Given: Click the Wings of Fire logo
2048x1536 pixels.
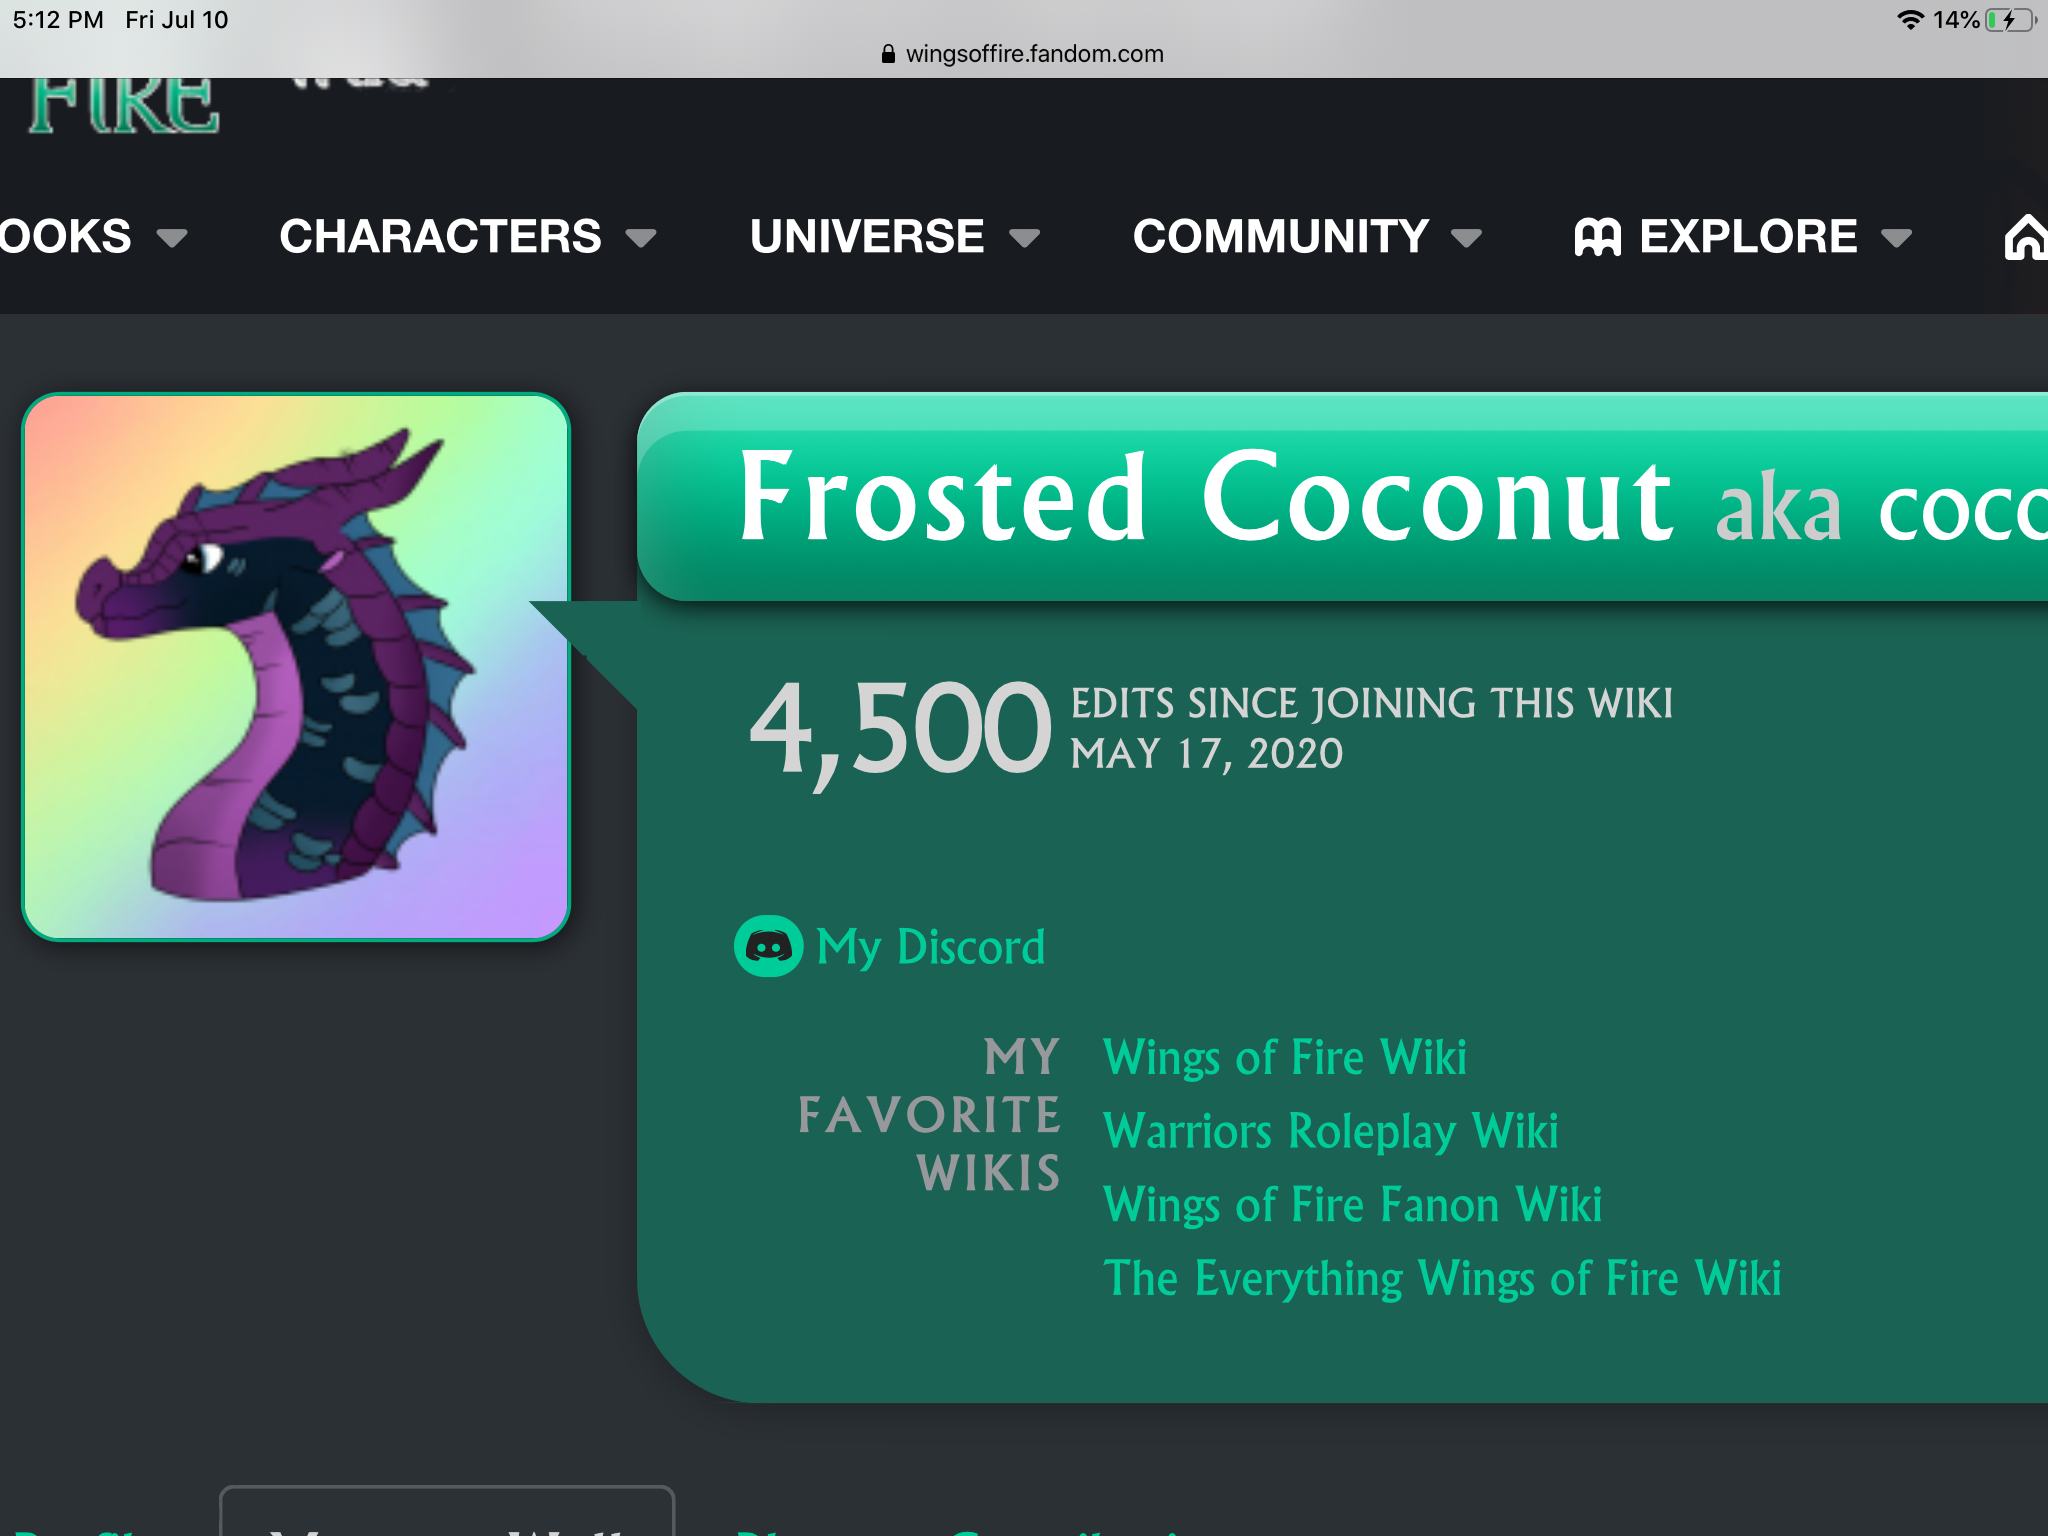Looking at the screenshot, I should 124,105.
